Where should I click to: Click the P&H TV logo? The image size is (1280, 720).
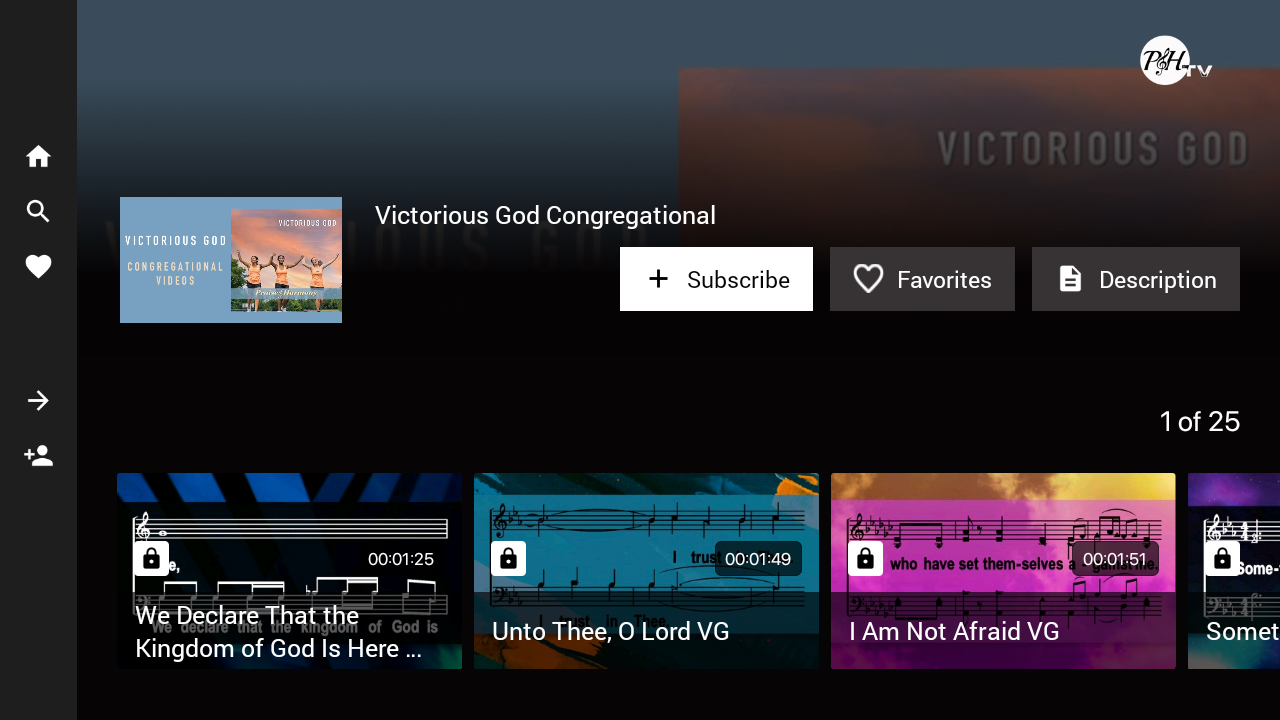click(x=1176, y=61)
